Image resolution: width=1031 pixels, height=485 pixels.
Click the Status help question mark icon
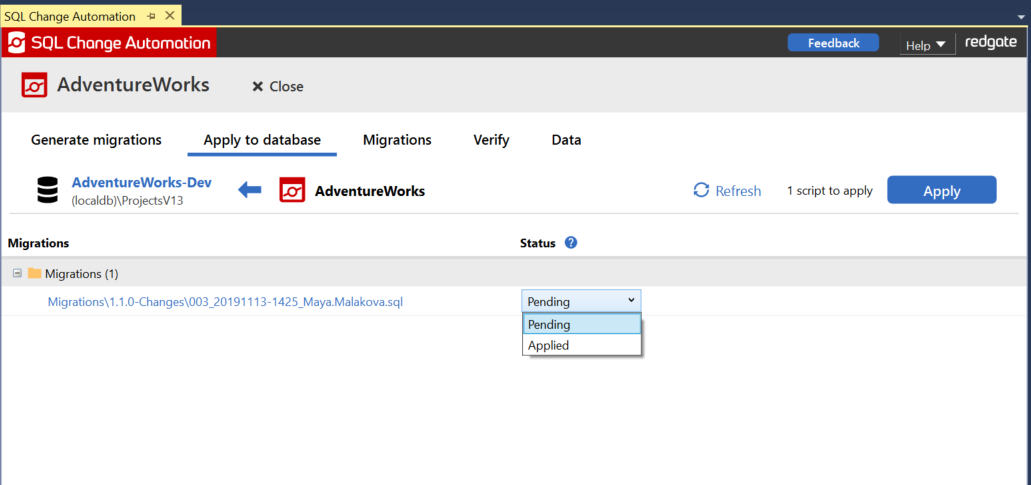[x=571, y=242]
